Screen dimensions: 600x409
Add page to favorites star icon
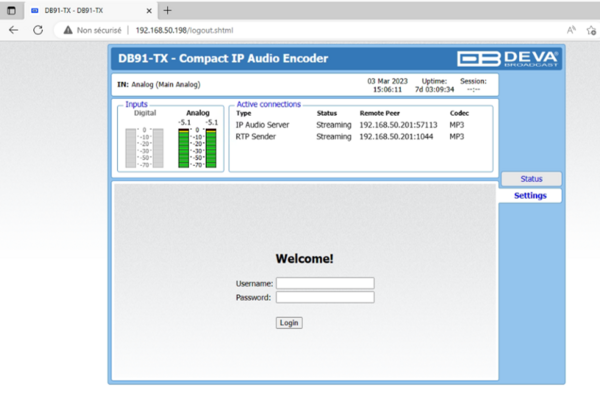[x=591, y=30]
